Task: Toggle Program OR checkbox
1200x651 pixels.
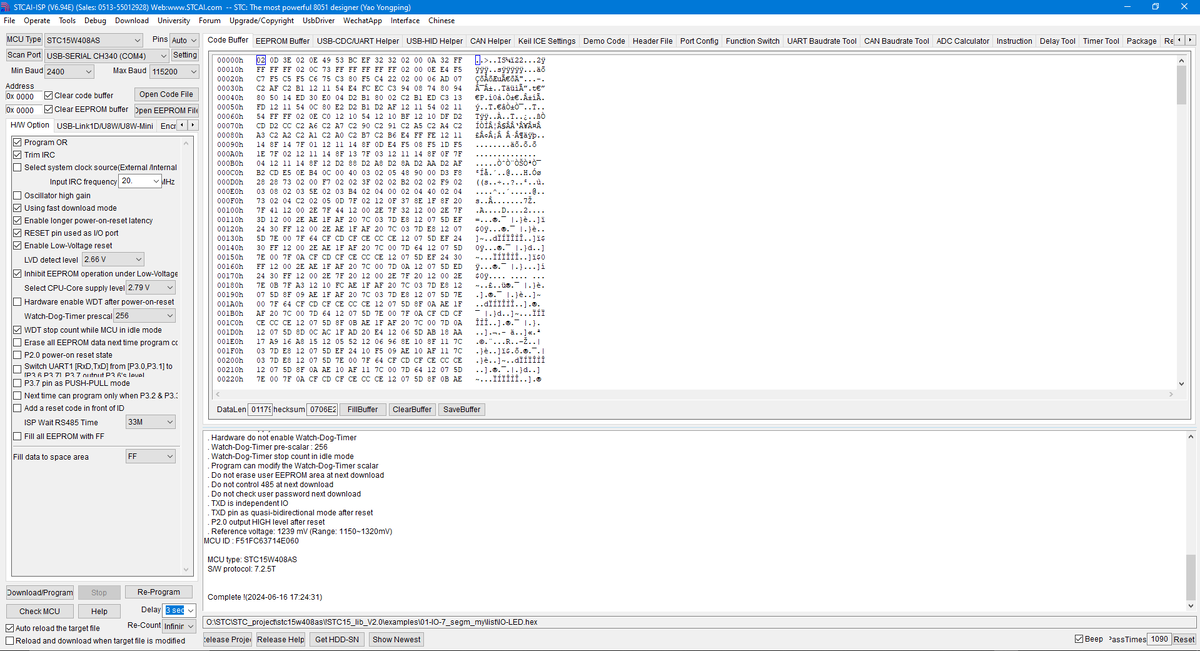Action: (17, 143)
